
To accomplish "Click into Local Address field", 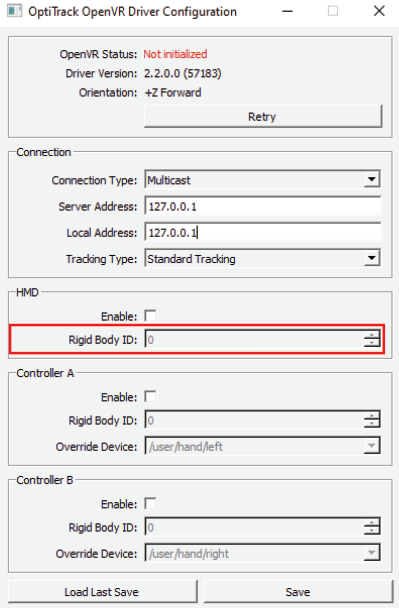I will 263,232.
